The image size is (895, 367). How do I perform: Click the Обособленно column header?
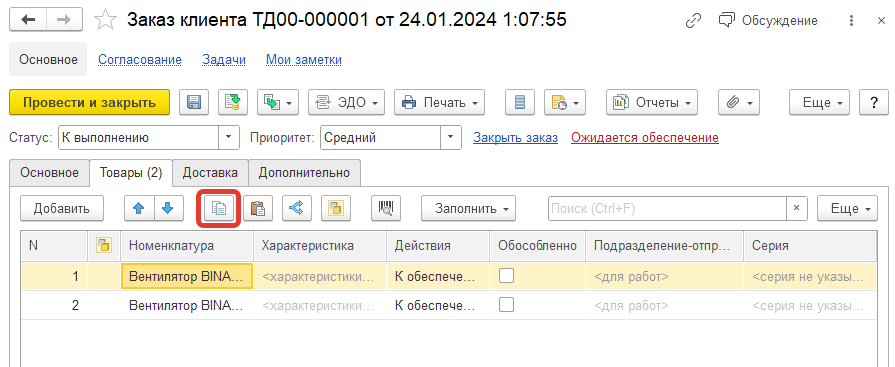tap(537, 246)
